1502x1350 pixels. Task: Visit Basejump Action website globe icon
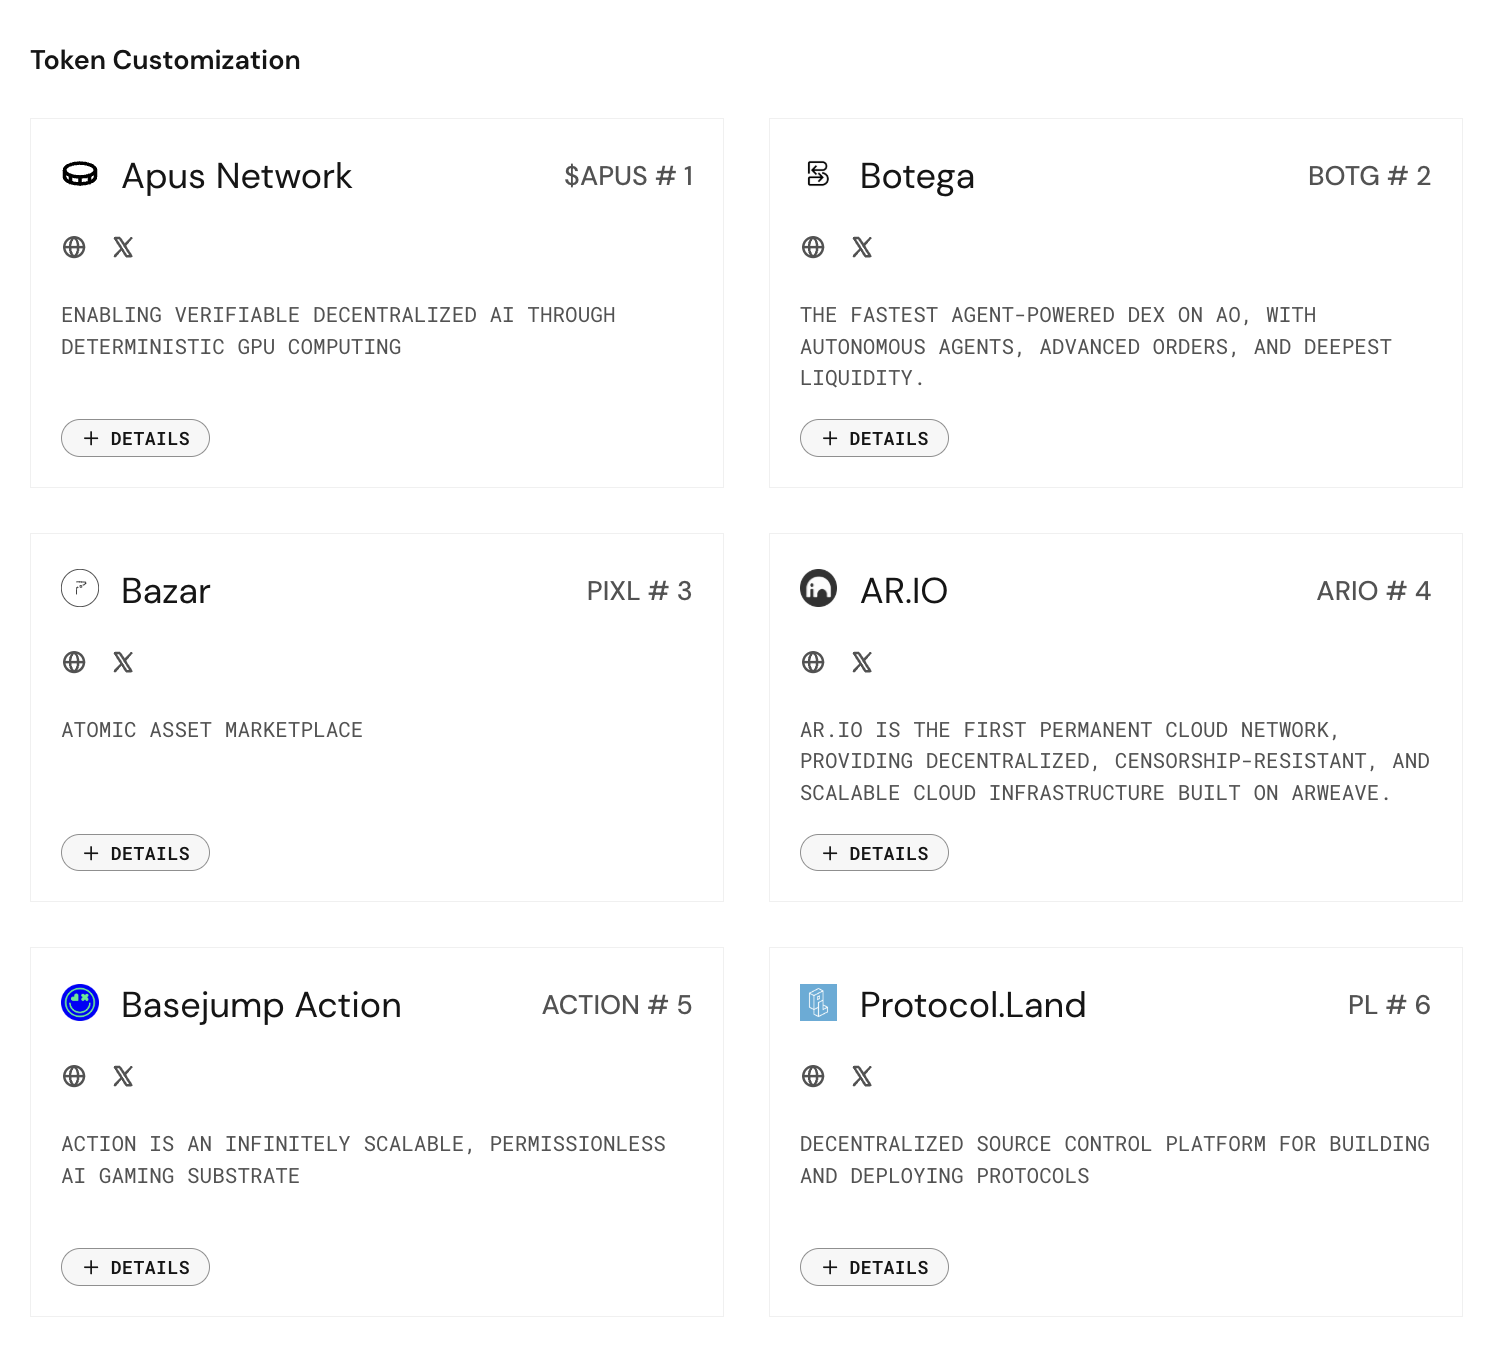(x=74, y=1076)
